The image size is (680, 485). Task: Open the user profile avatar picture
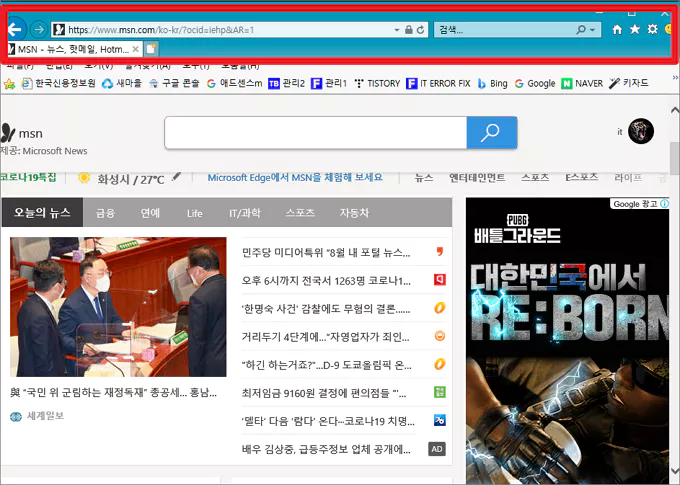641,131
